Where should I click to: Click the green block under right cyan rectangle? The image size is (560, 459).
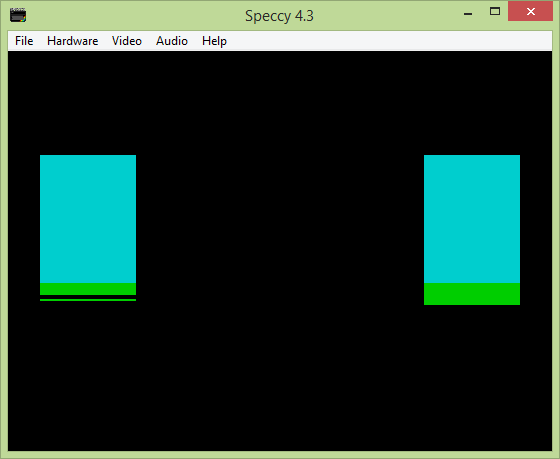472,294
